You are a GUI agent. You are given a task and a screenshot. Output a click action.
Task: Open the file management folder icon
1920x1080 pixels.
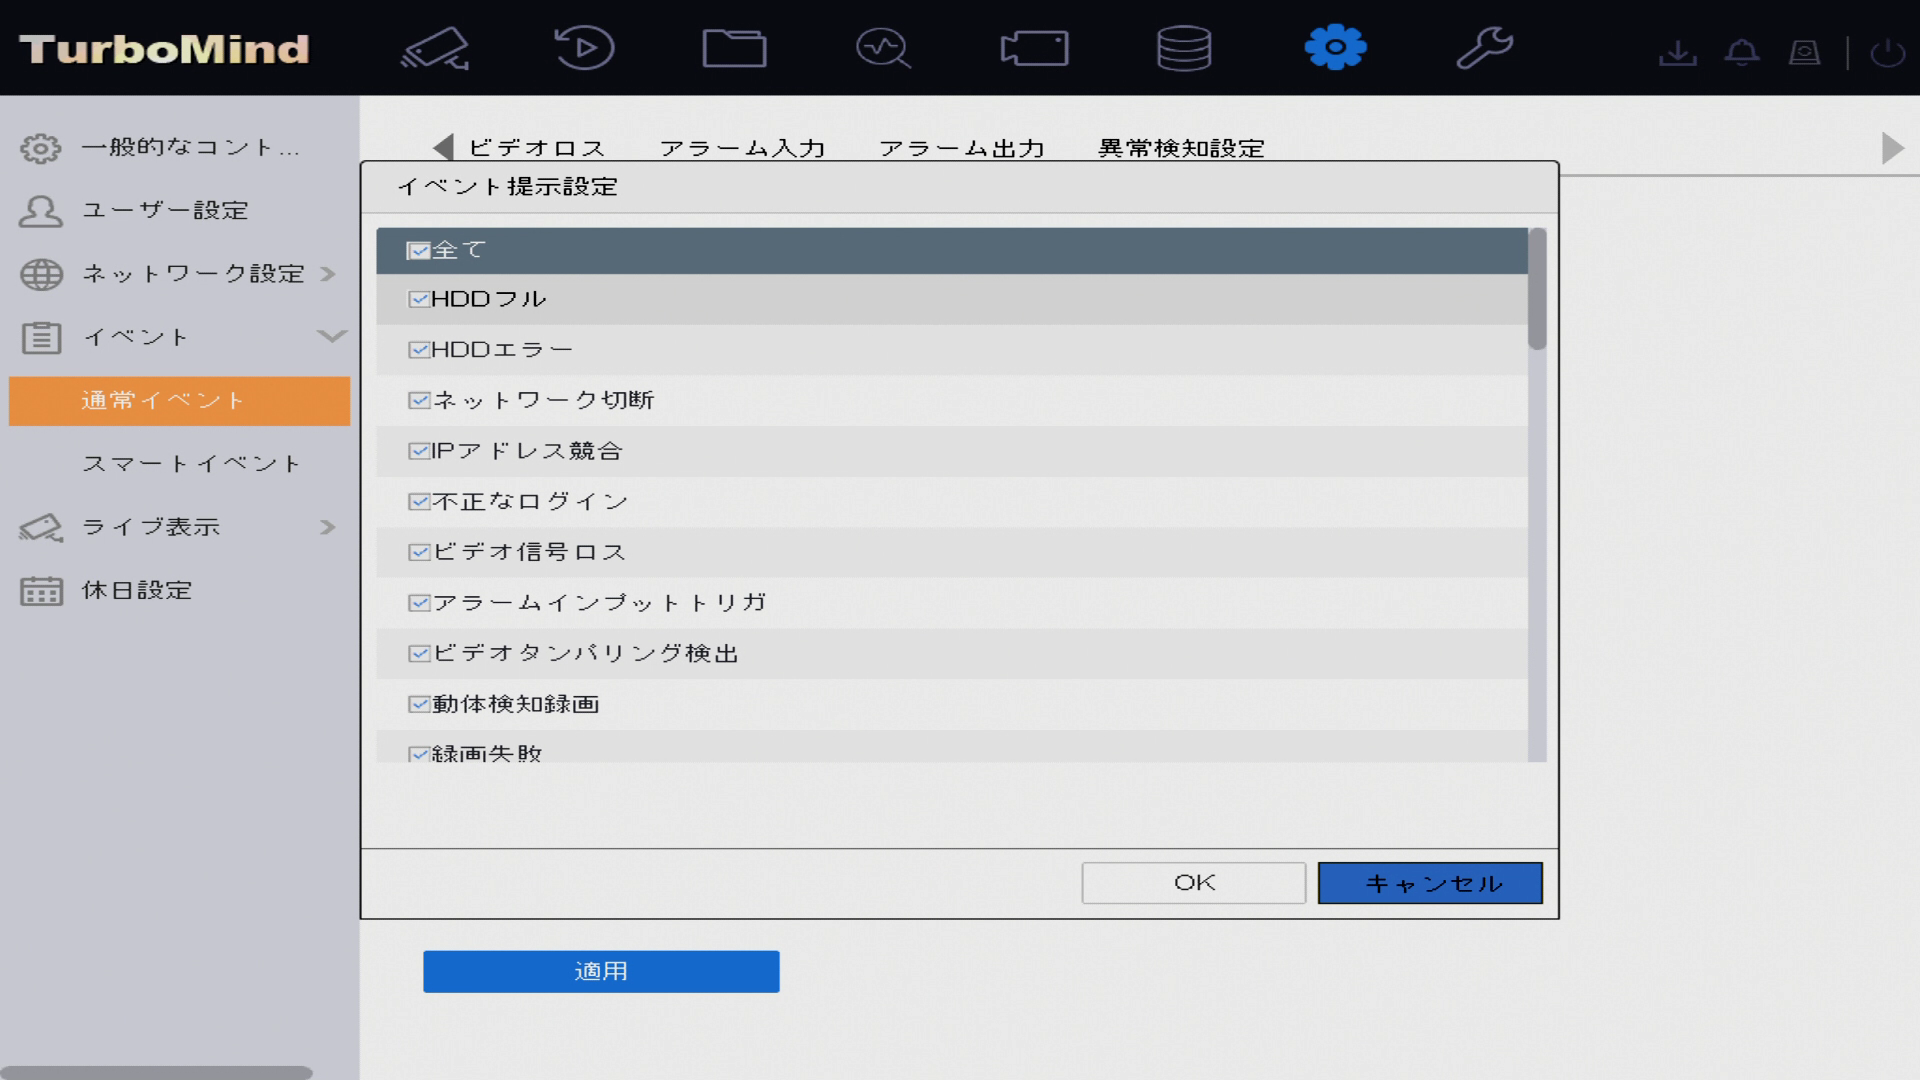(x=734, y=48)
